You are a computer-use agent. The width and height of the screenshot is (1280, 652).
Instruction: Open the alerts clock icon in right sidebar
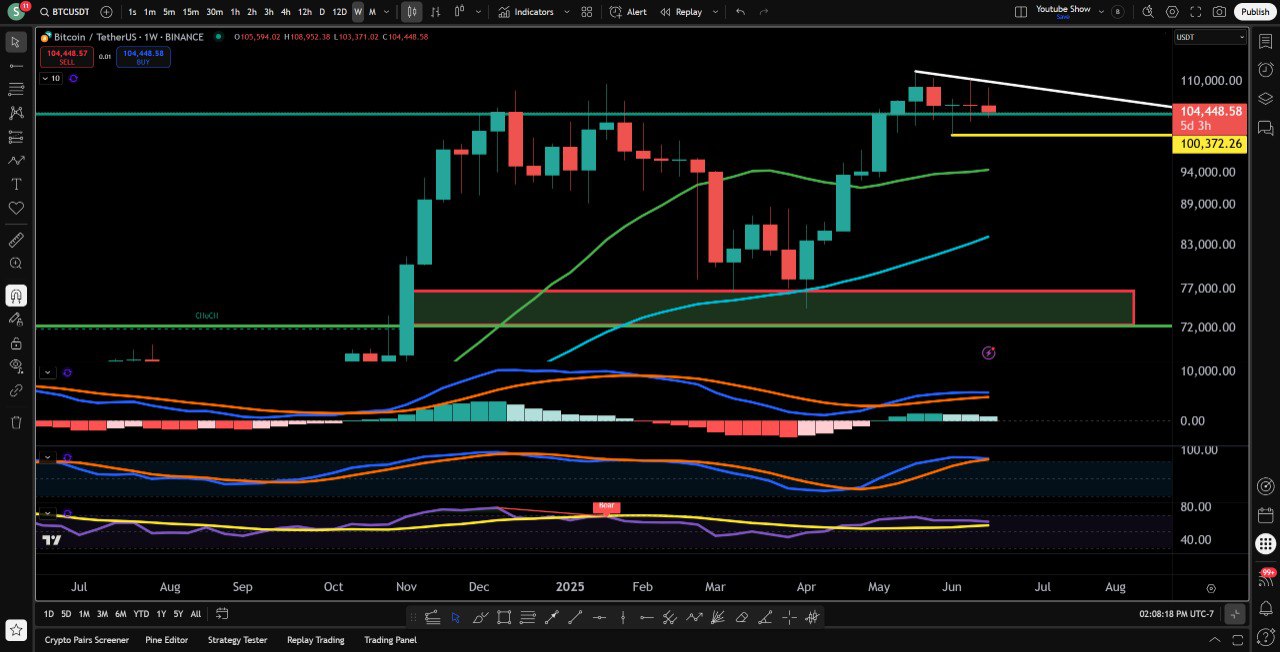1265,69
